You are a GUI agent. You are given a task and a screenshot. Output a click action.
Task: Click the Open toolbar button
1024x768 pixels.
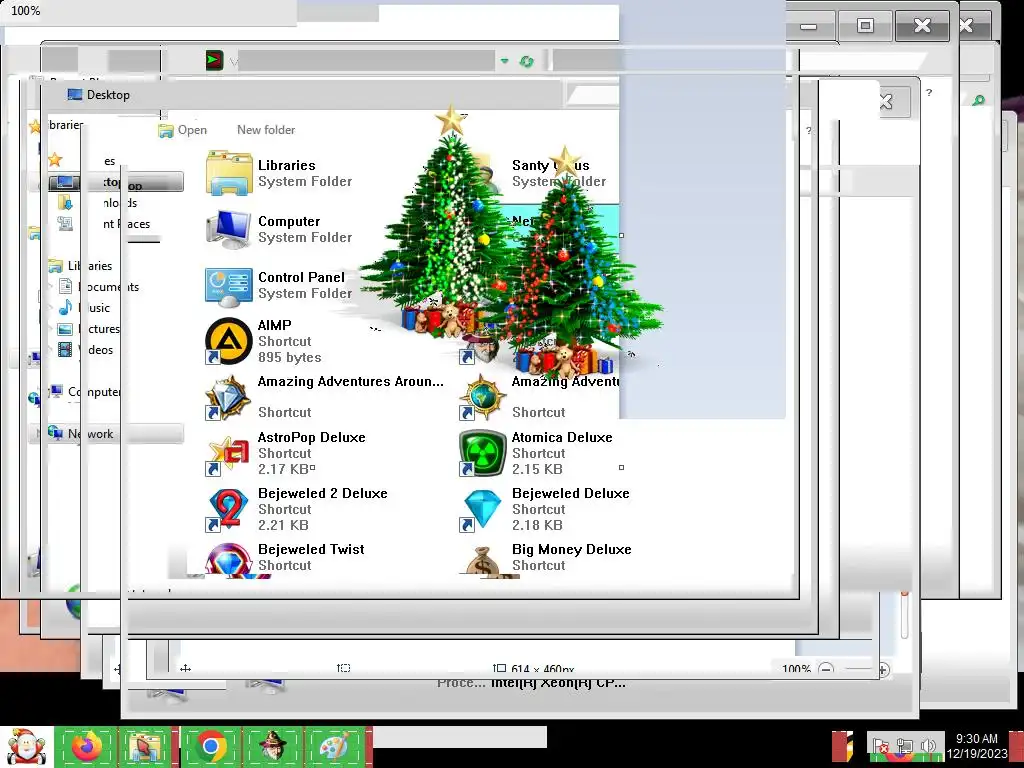[x=183, y=130]
